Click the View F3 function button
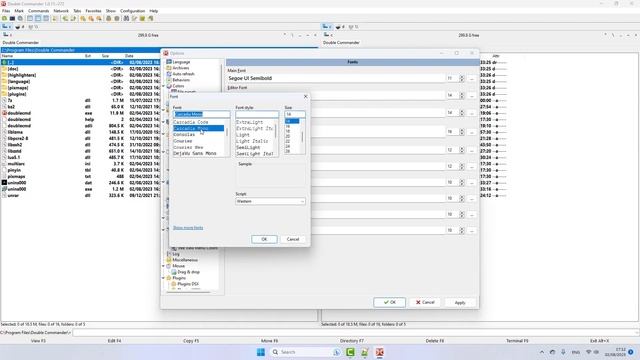The height and width of the screenshot is (360, 640). 38,340
